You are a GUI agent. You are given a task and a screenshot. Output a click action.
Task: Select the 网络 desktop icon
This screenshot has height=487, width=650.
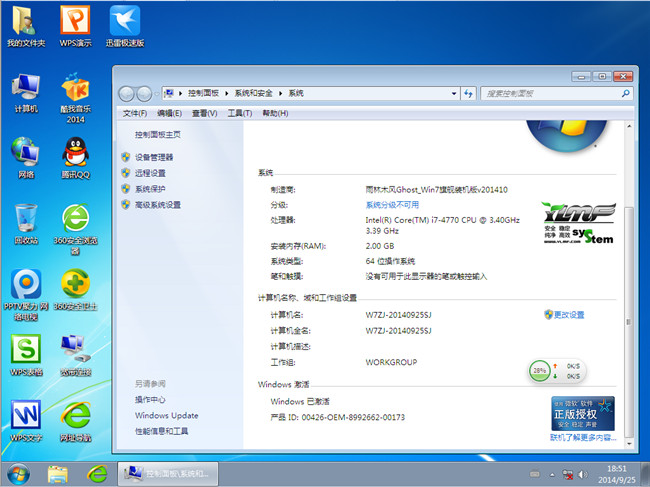point(26,158)
